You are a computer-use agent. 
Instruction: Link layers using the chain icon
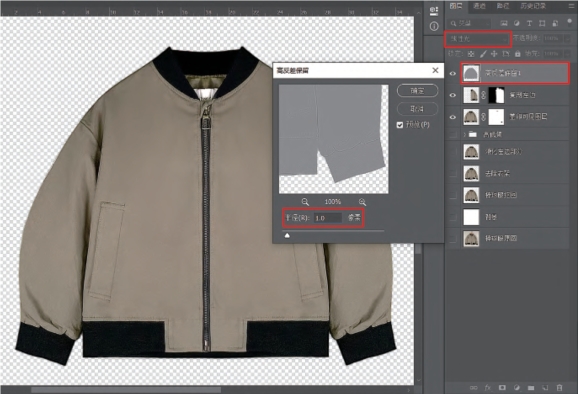(473, 388)
